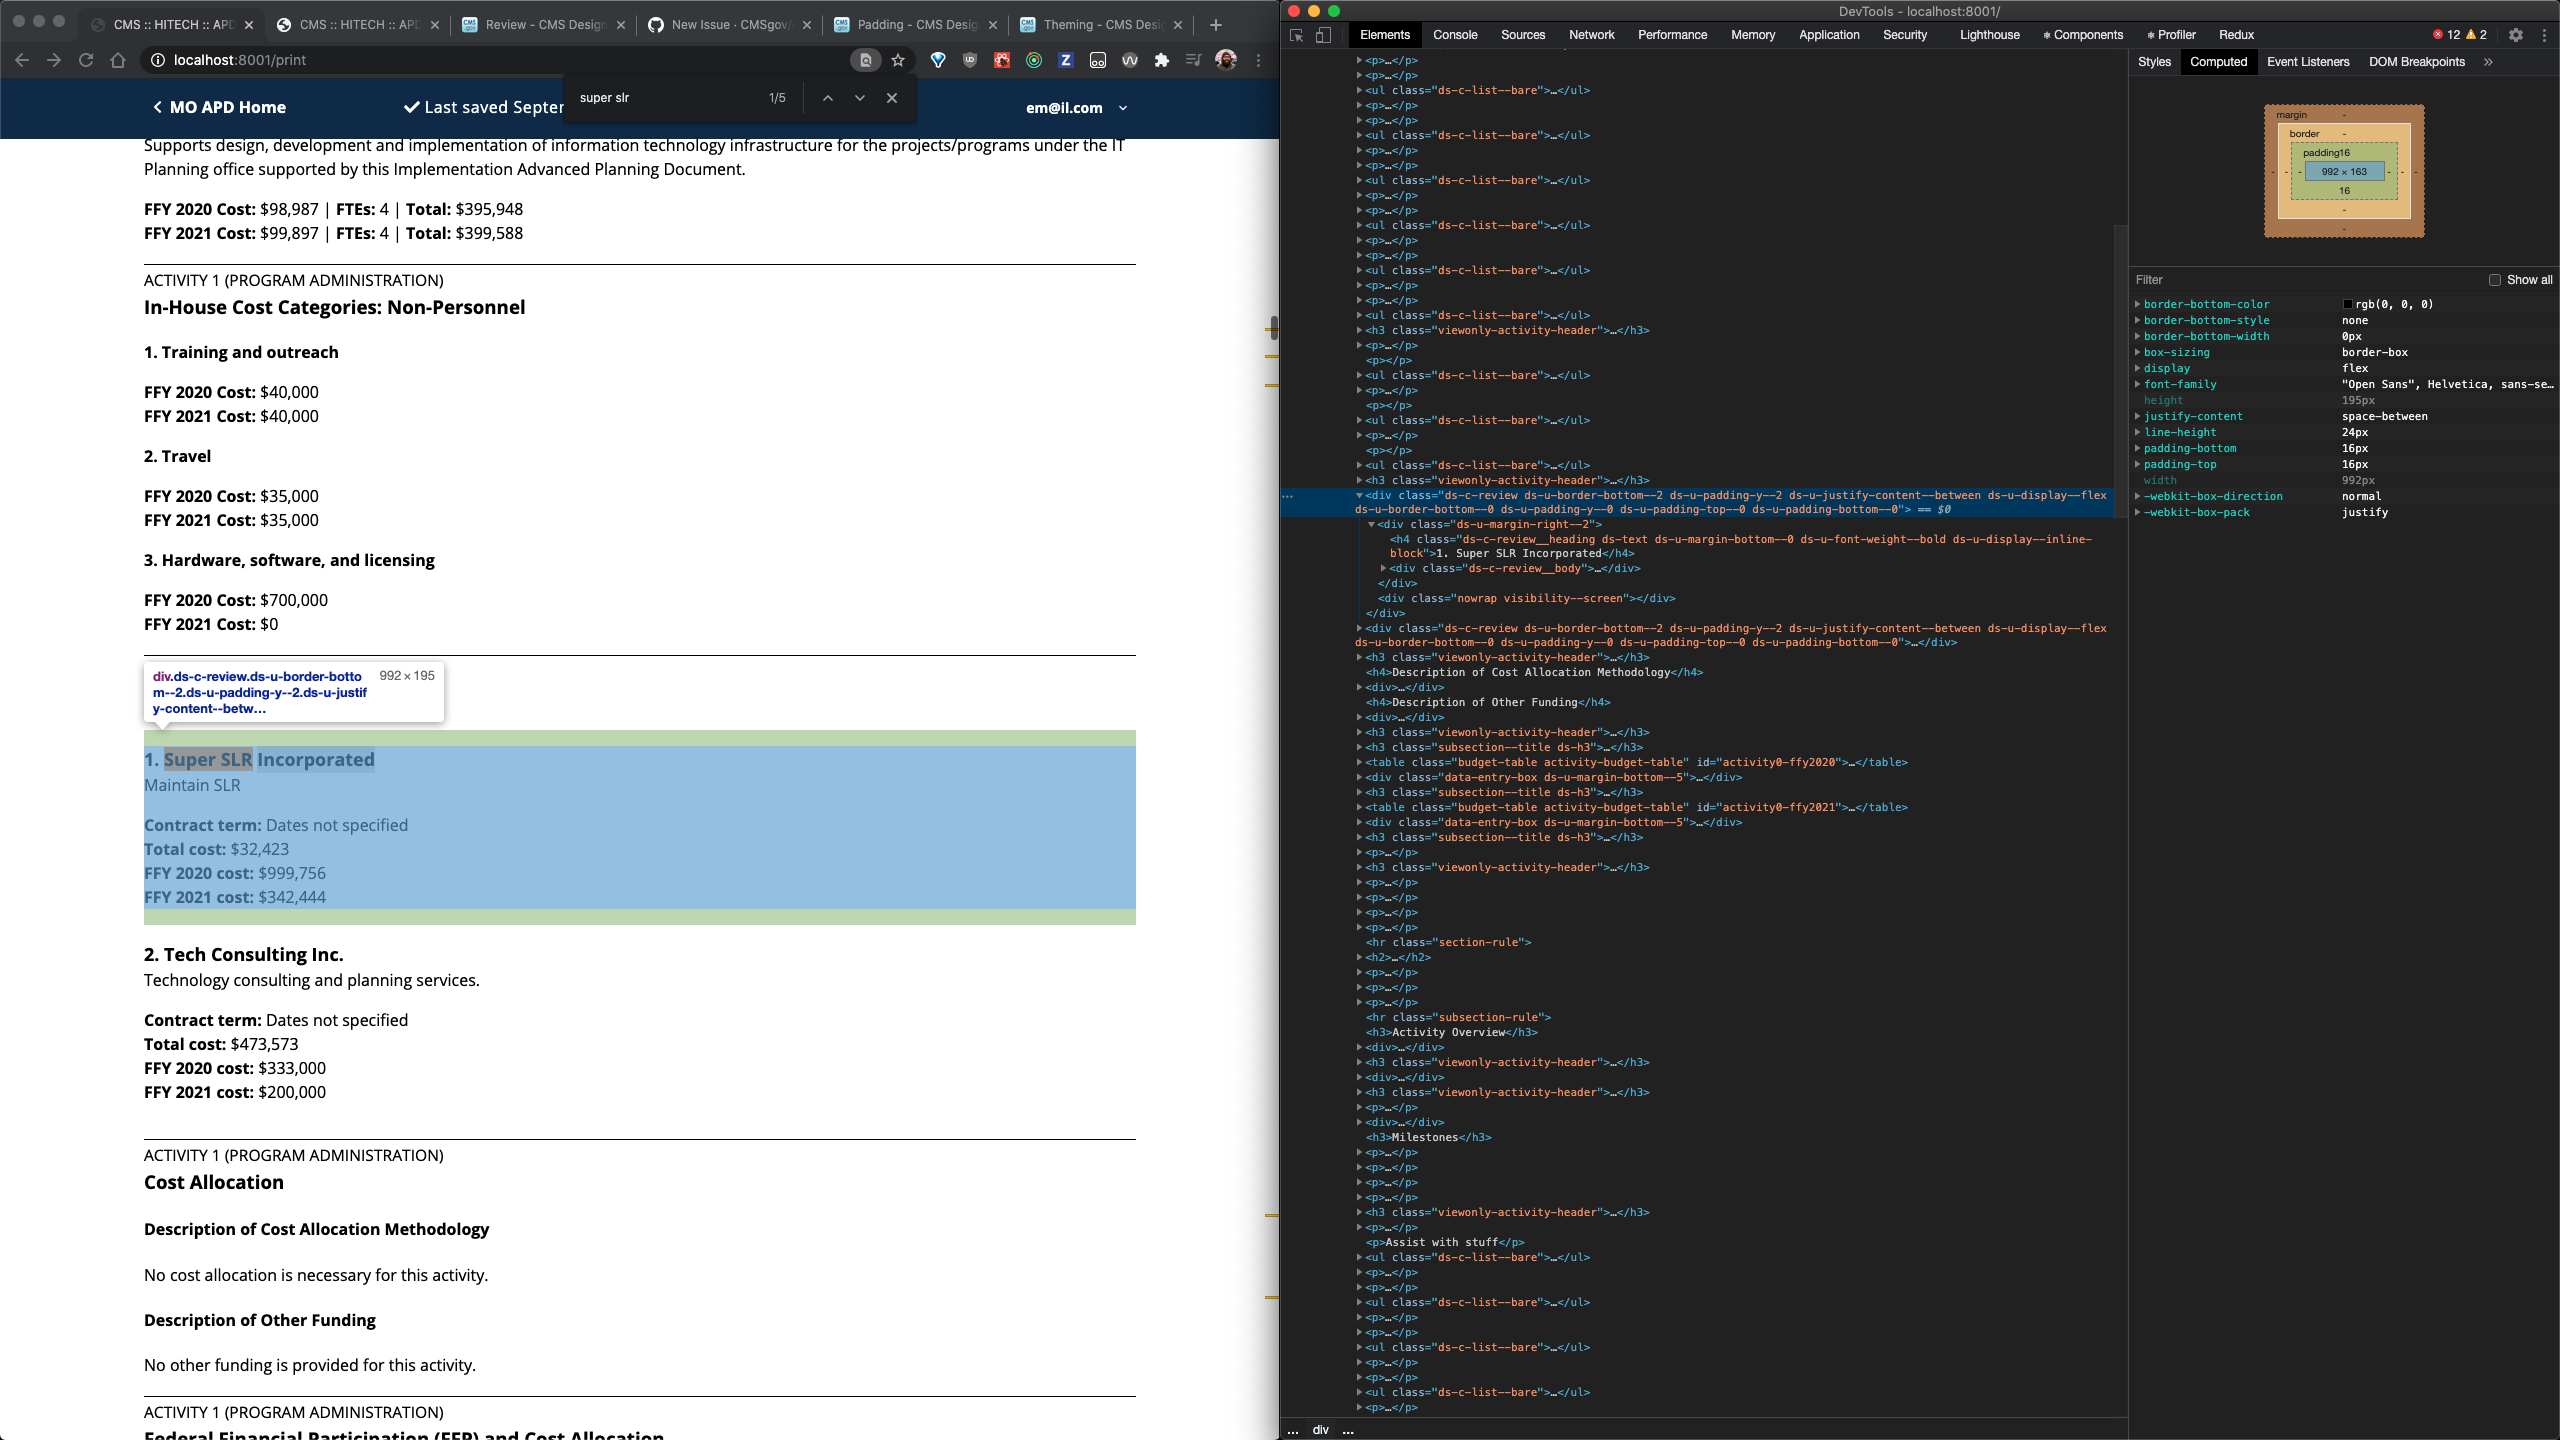Switch to the Event Listeners tab
Screen dimensions: 2560x1440
point(2308,62)
